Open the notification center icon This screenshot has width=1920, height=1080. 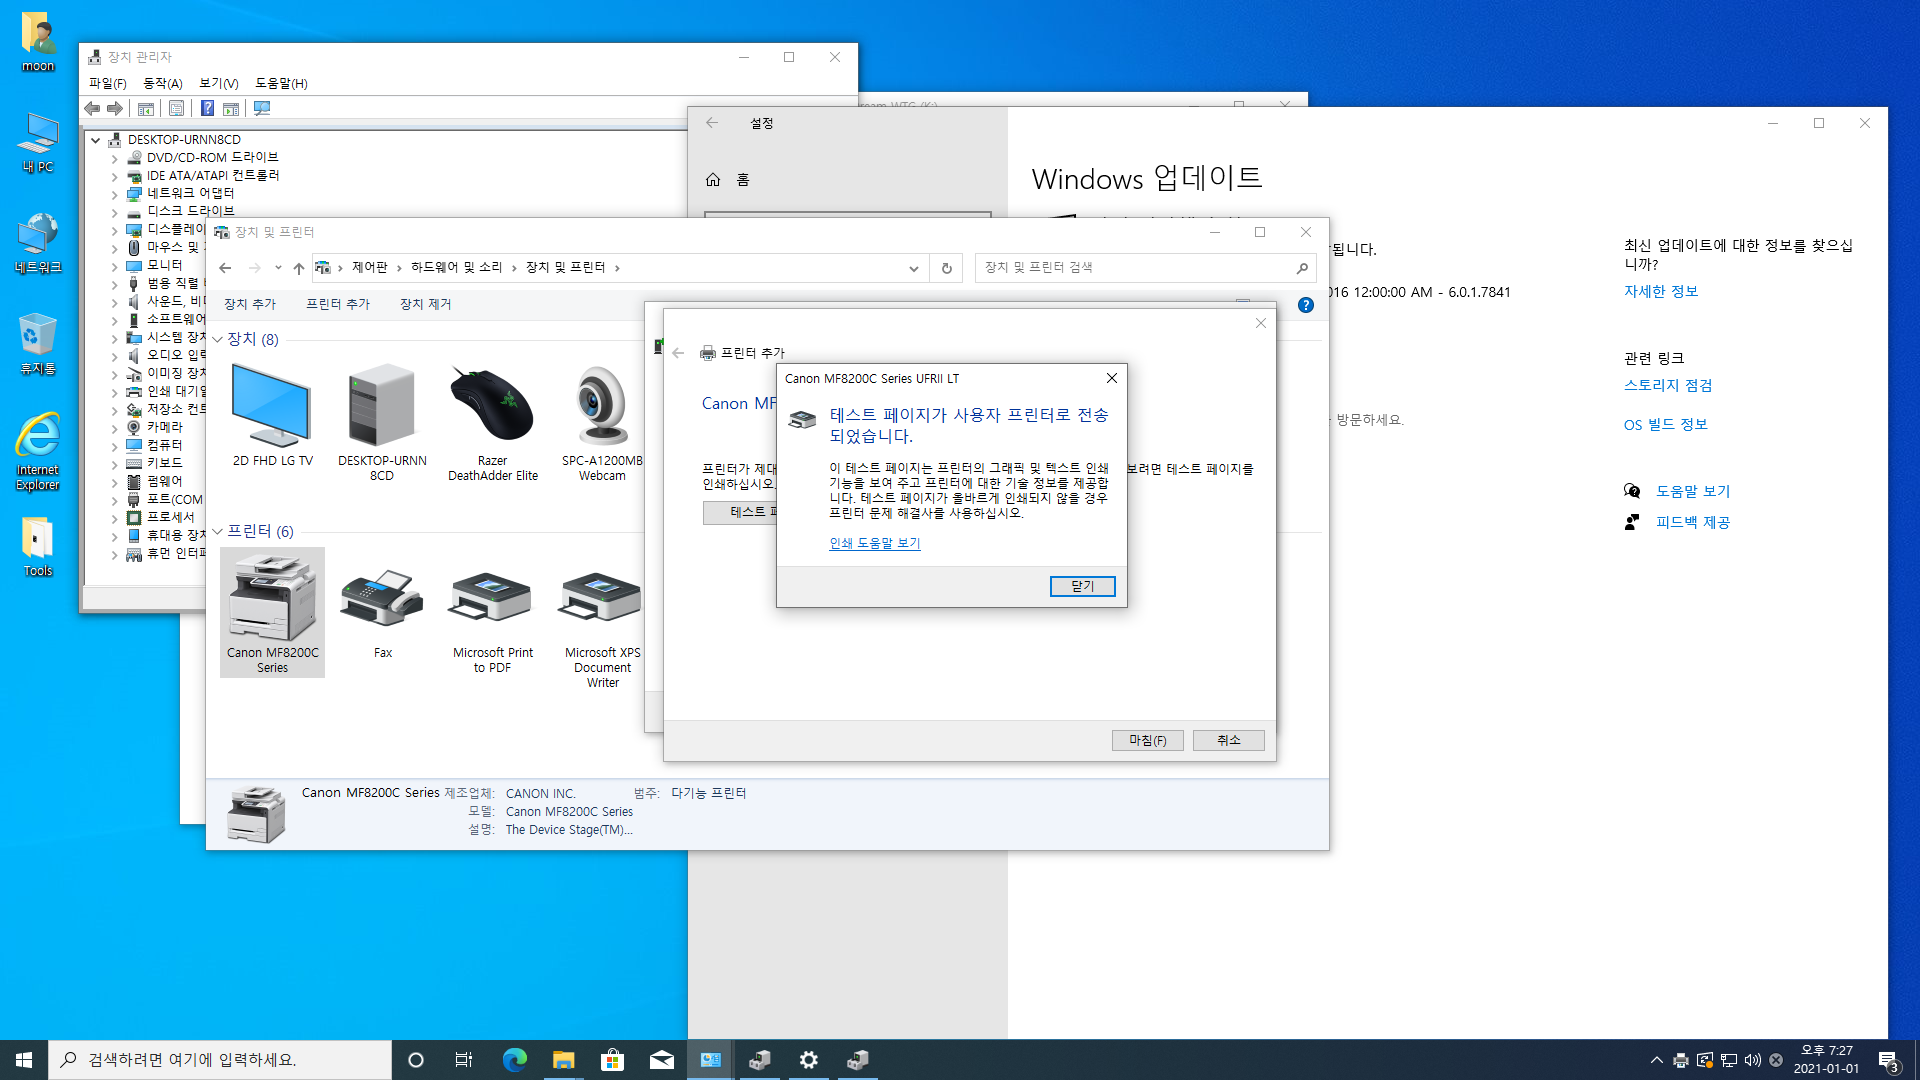point(1888,1060)
